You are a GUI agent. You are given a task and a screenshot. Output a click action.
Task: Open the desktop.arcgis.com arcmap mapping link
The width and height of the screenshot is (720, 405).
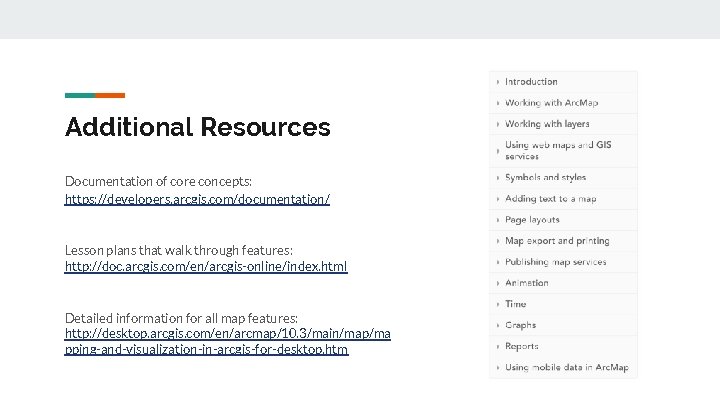click(x=228, y=341)
